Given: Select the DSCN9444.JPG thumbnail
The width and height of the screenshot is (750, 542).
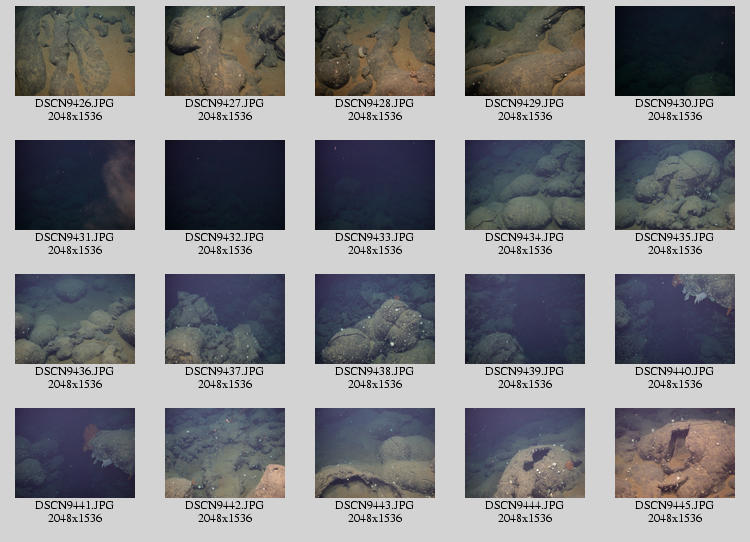Looking at the screenshot, I should point(525,453).
